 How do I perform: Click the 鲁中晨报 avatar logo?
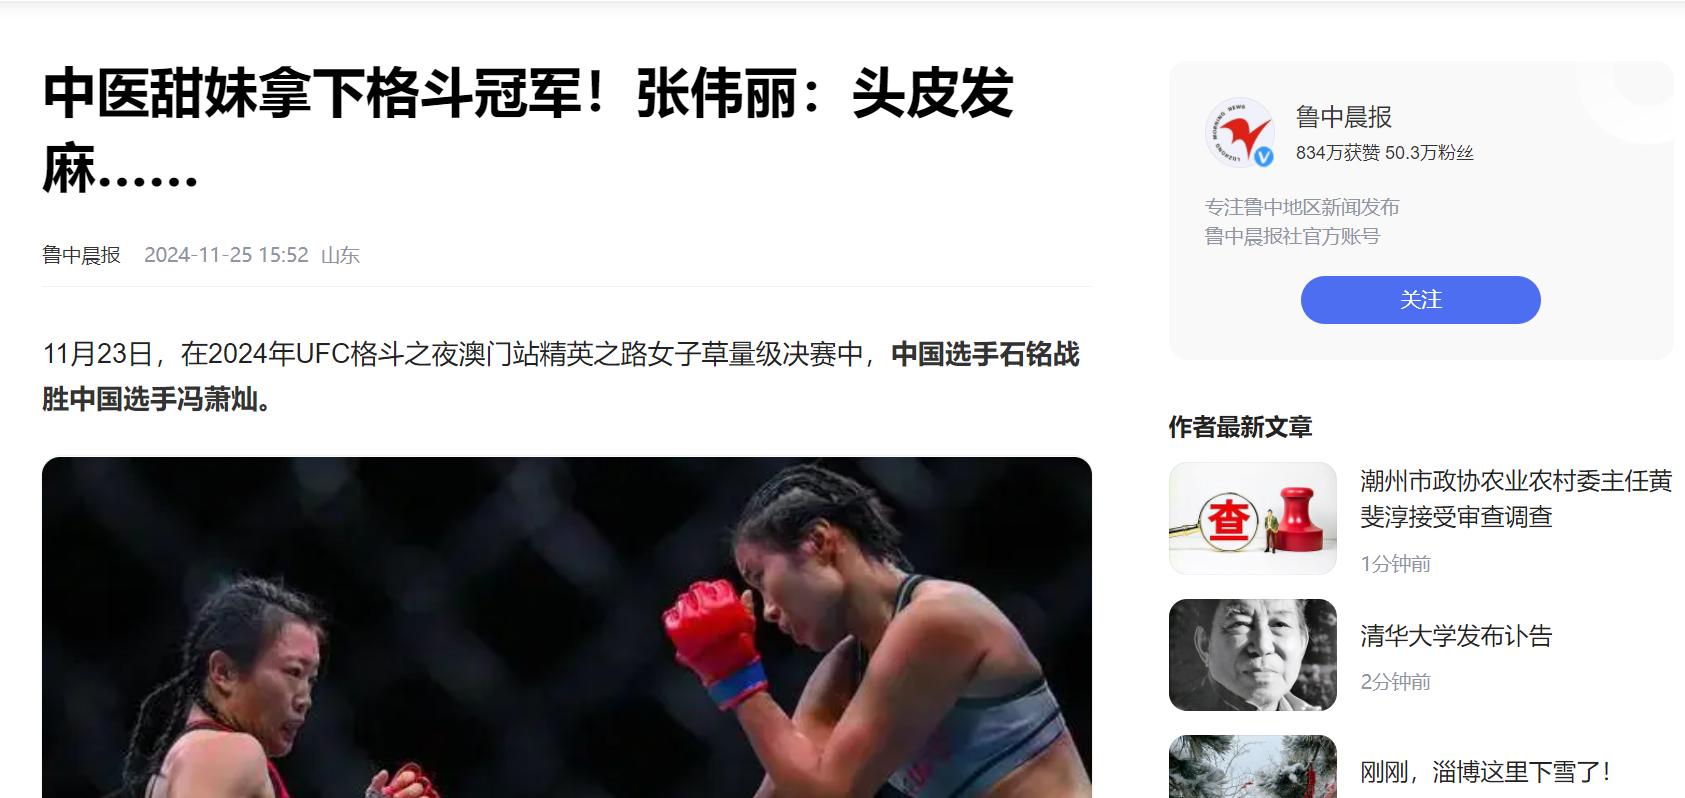(x=1239, y=132)
